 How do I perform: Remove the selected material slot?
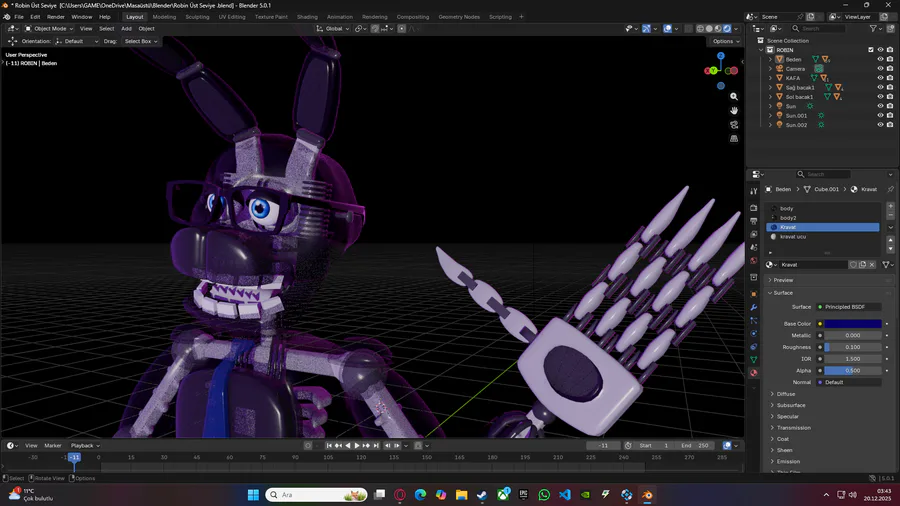click(x=890, y=215)
